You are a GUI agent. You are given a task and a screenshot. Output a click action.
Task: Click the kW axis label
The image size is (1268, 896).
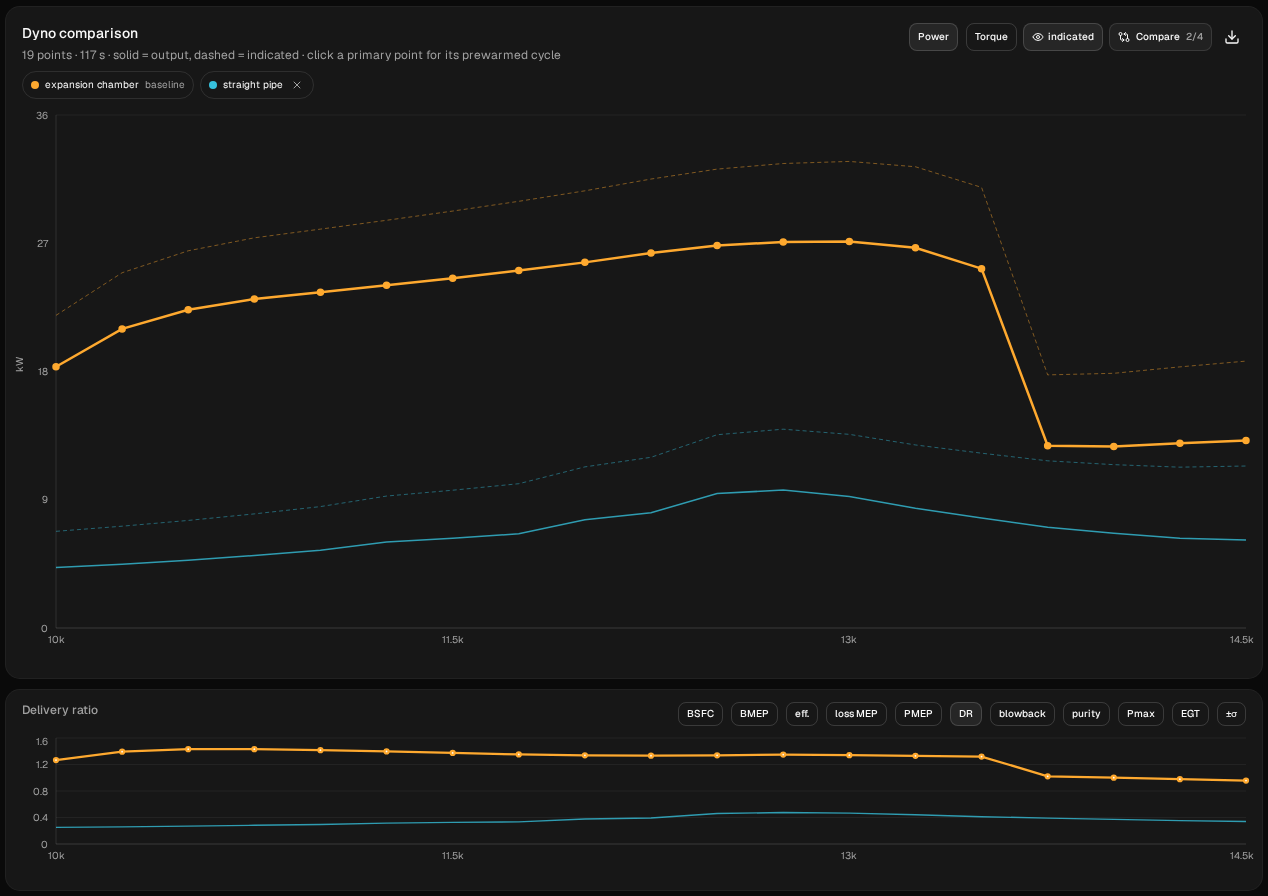[20, 366]
